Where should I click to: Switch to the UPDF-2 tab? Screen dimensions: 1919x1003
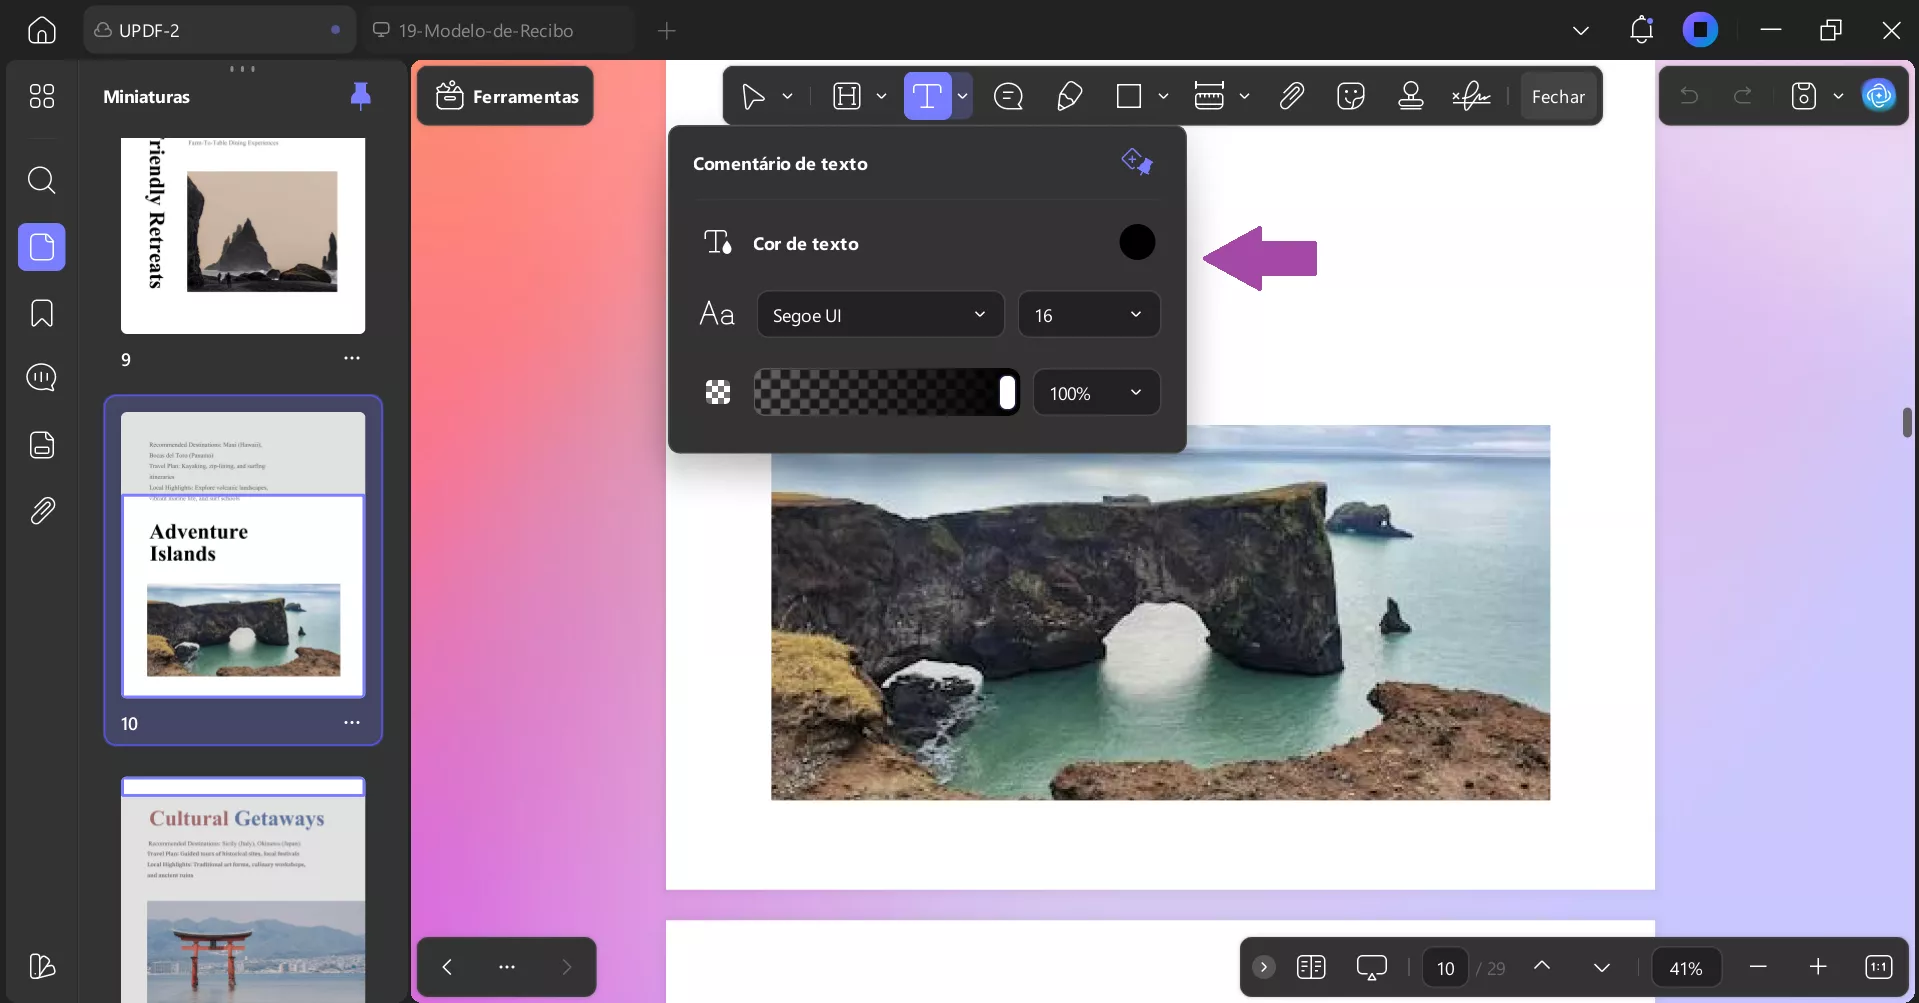[x=150, y=30]
